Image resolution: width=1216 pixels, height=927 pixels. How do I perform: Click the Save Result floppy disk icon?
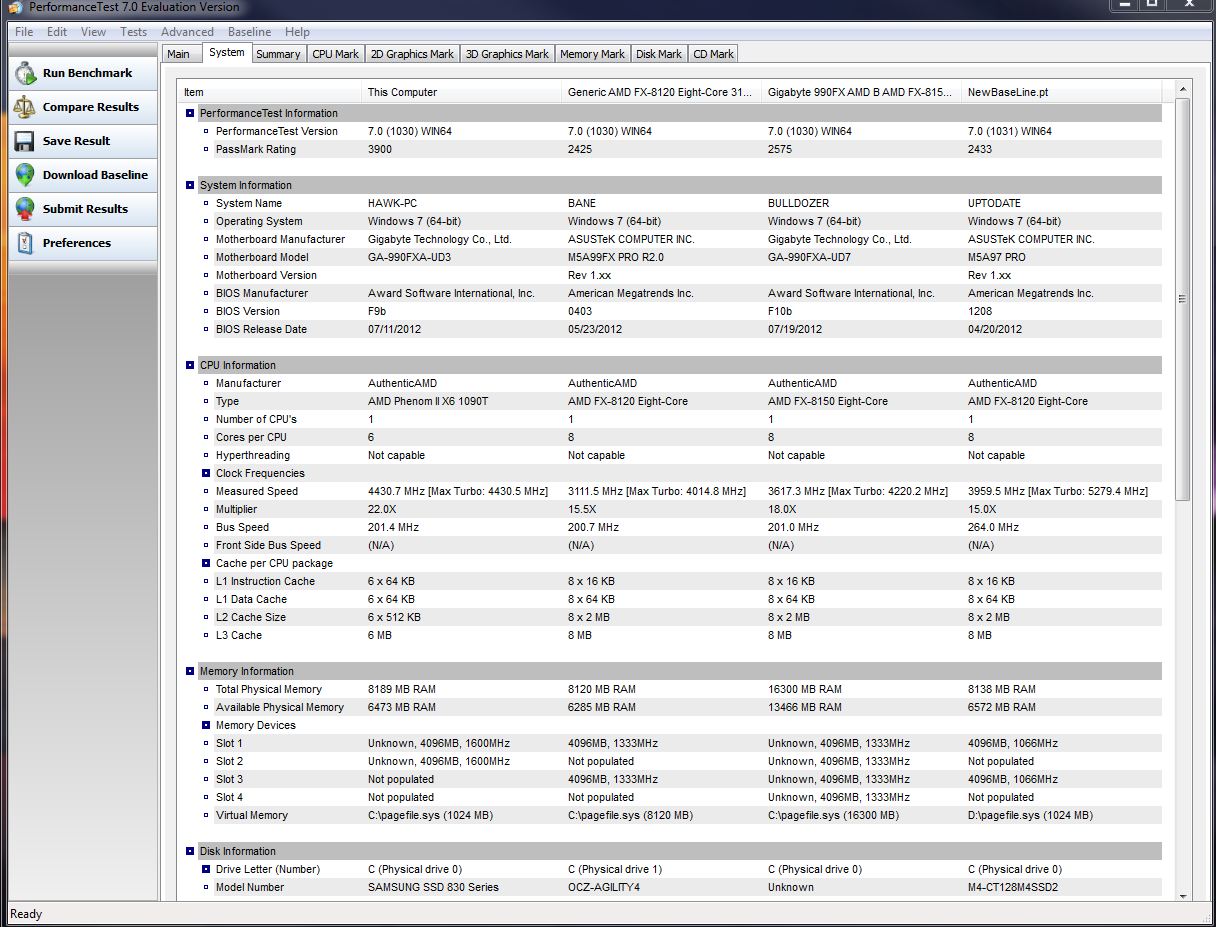26,141
